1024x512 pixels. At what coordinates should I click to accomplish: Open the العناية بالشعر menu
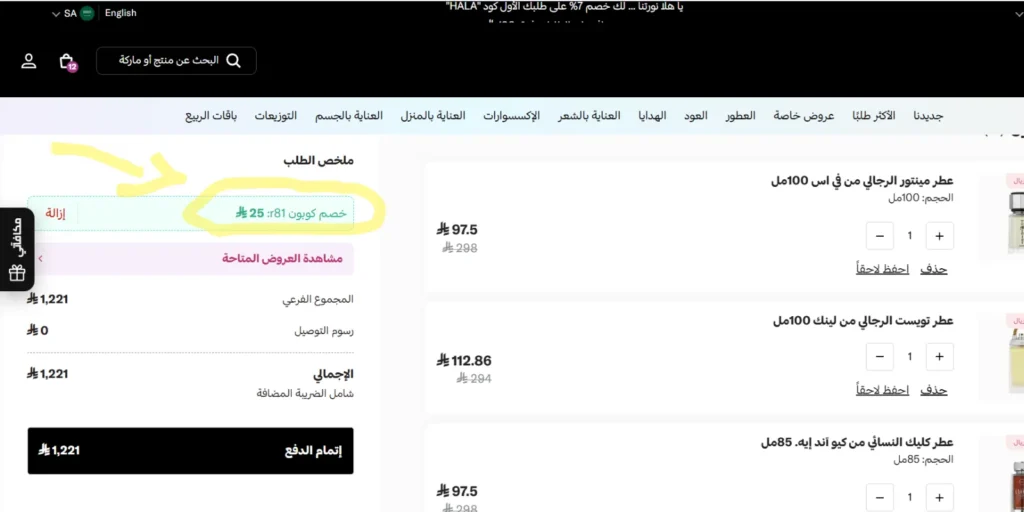[x=589, y=116]
